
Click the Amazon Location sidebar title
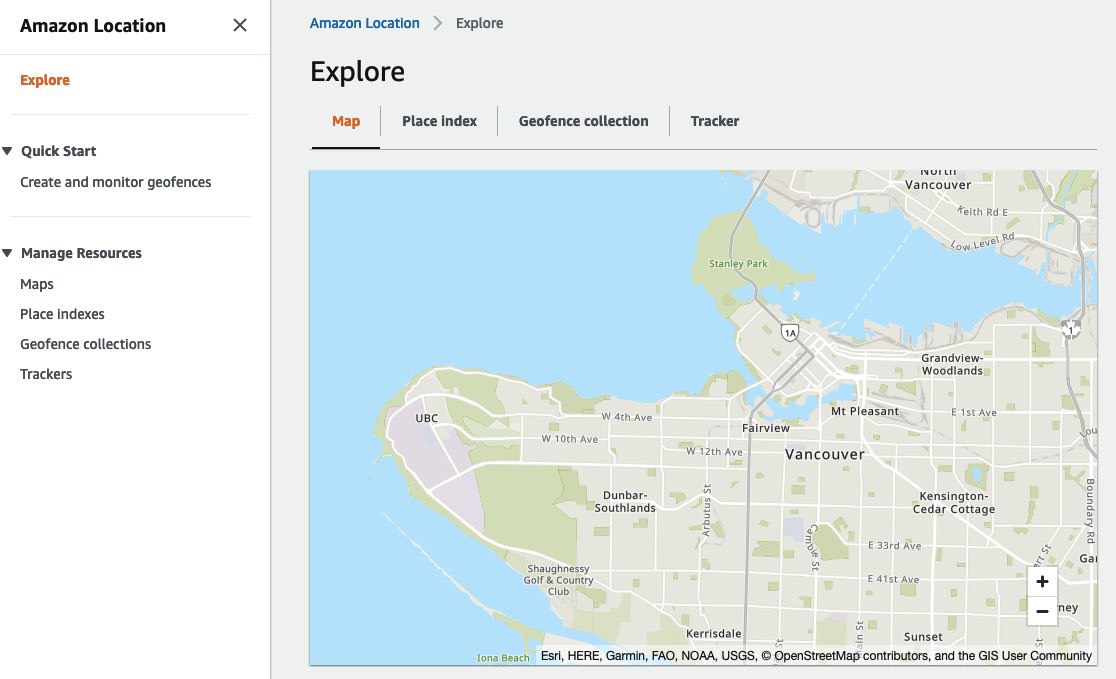coord(93,26)
